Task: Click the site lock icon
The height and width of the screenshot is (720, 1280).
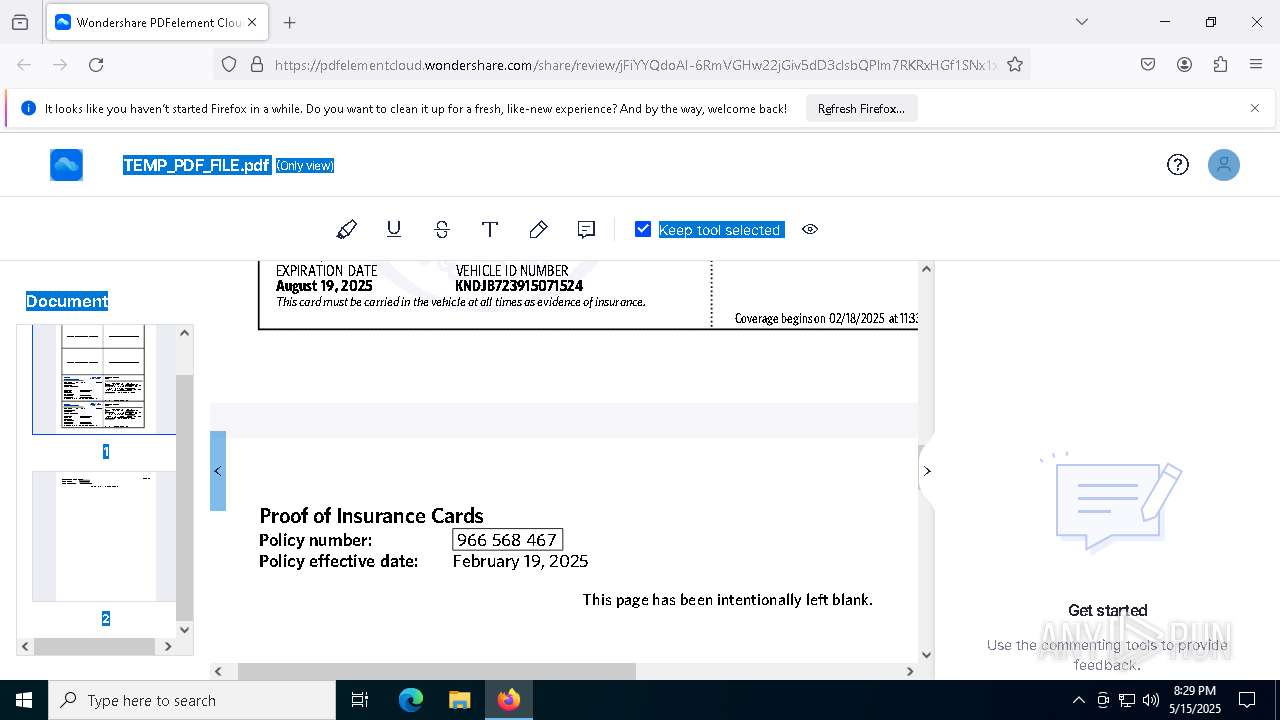Action: point(257,64)
